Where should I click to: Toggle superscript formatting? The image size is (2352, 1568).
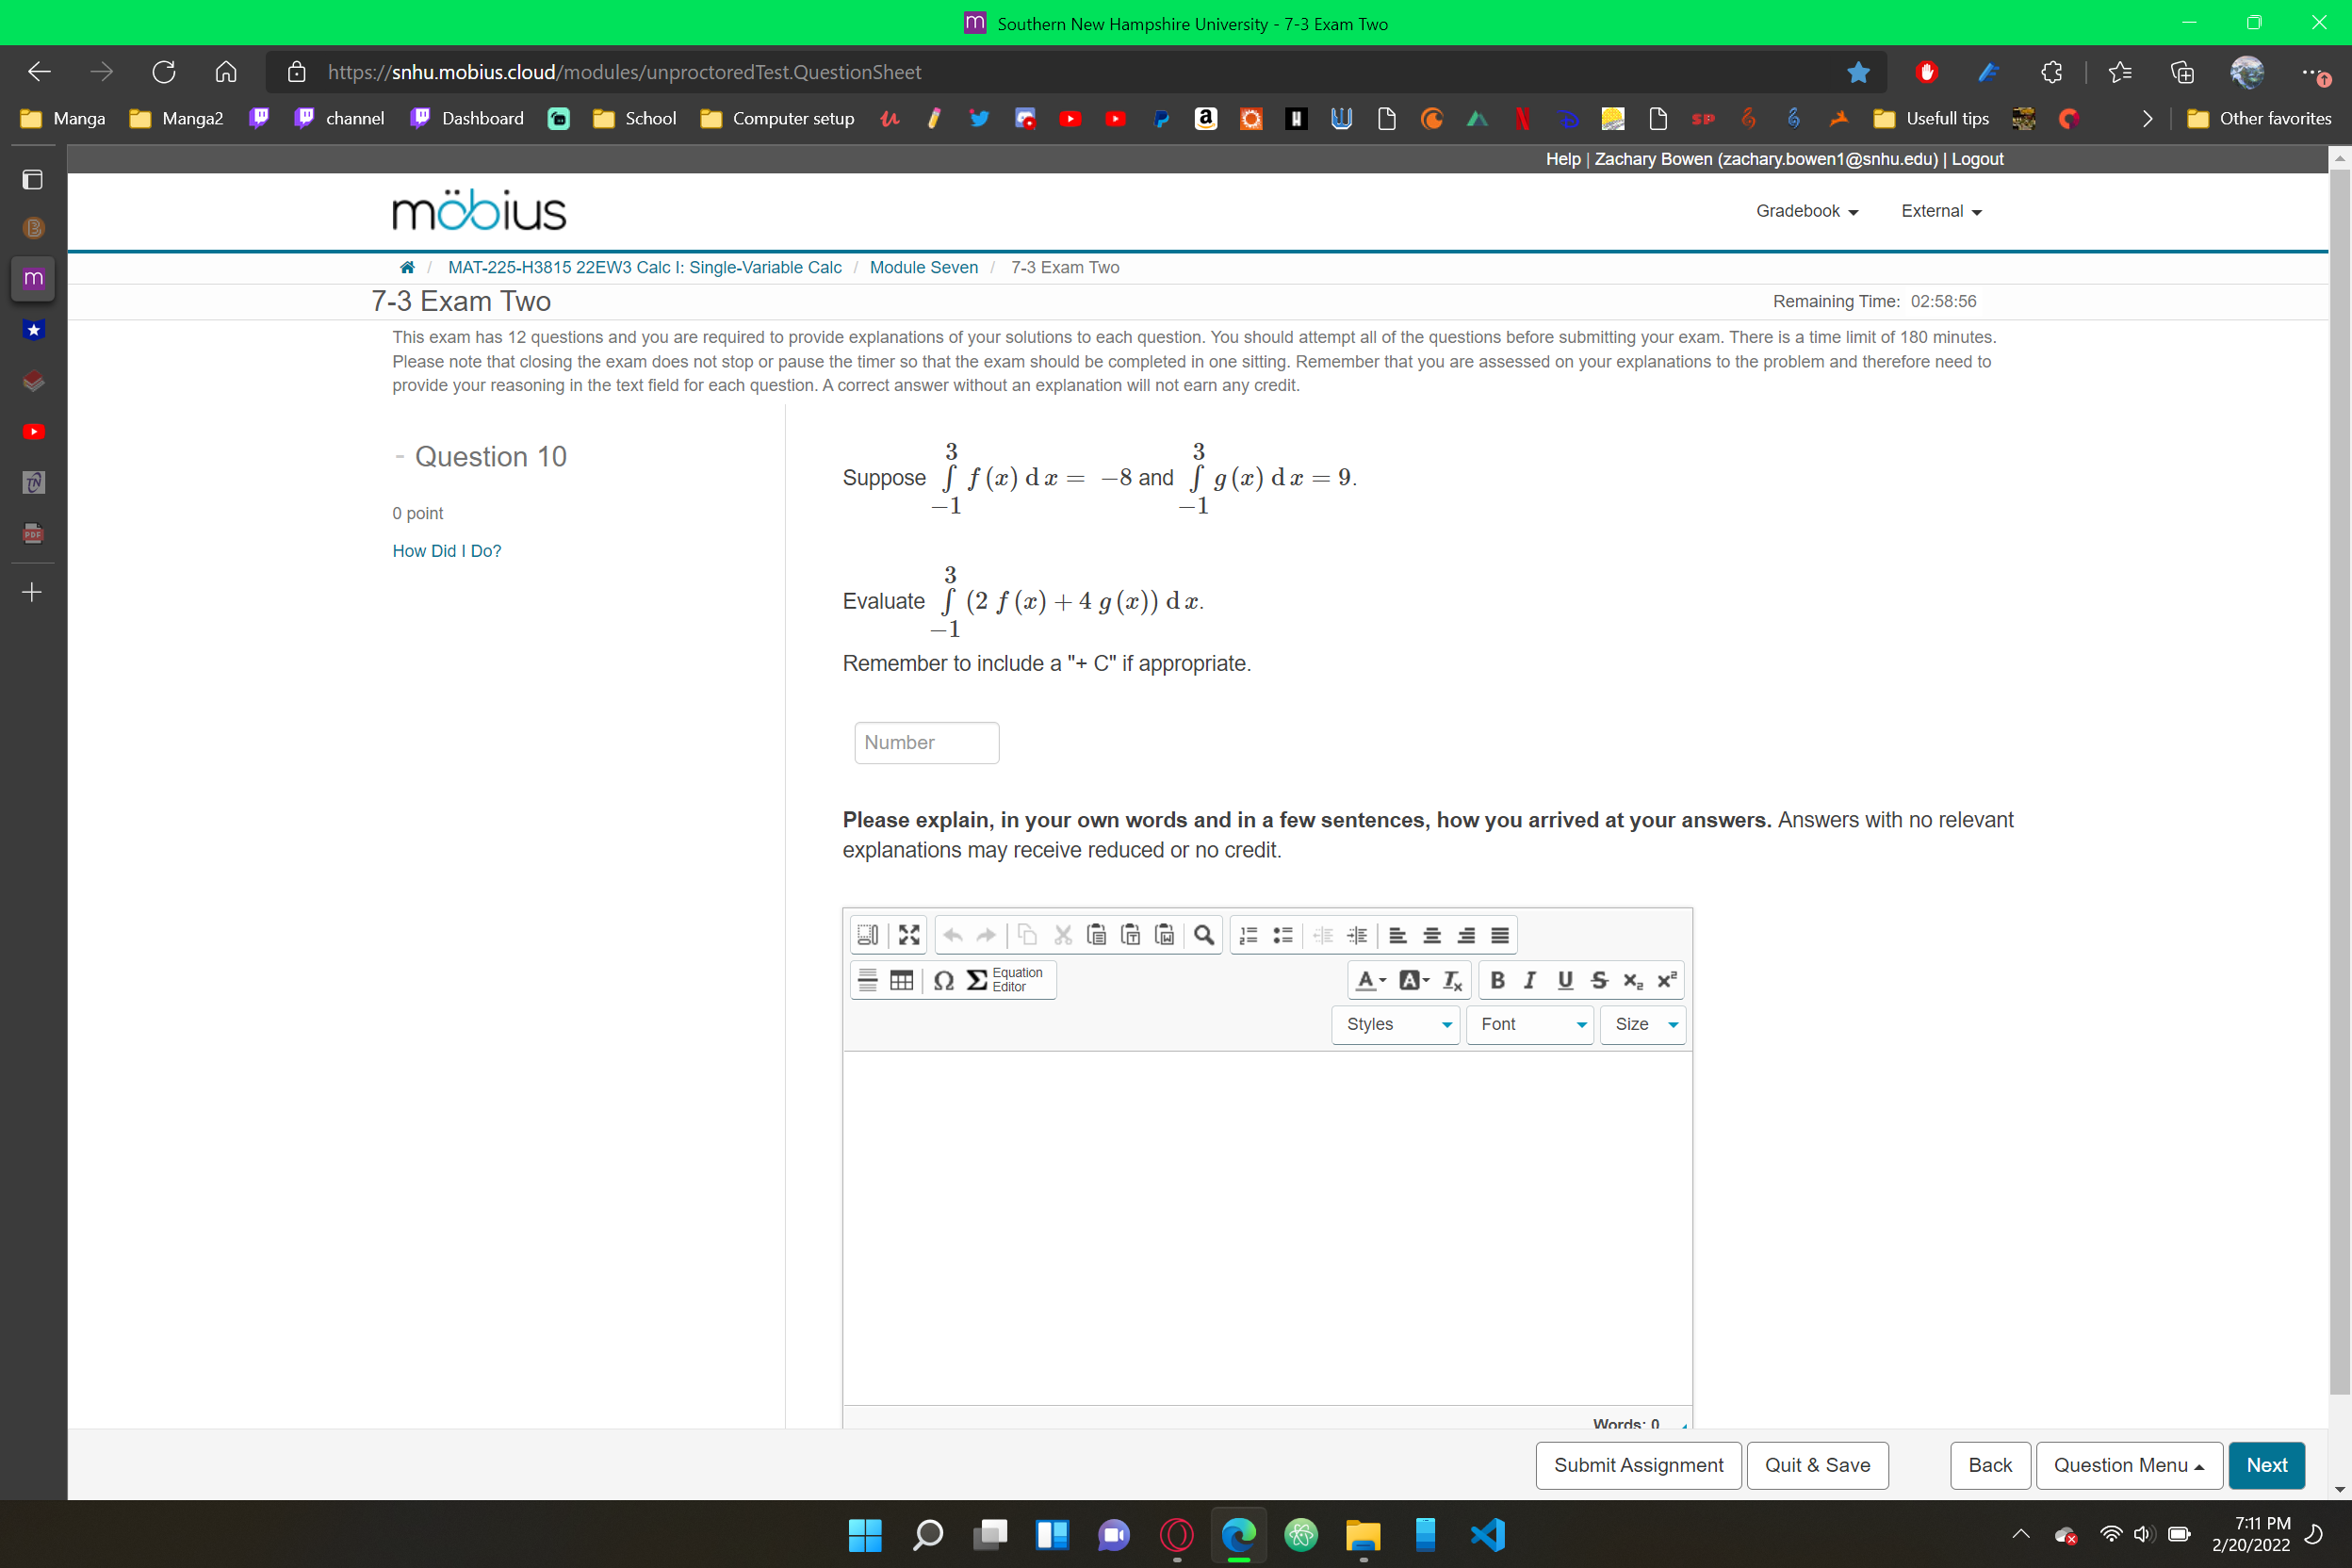coord(1665,981)
